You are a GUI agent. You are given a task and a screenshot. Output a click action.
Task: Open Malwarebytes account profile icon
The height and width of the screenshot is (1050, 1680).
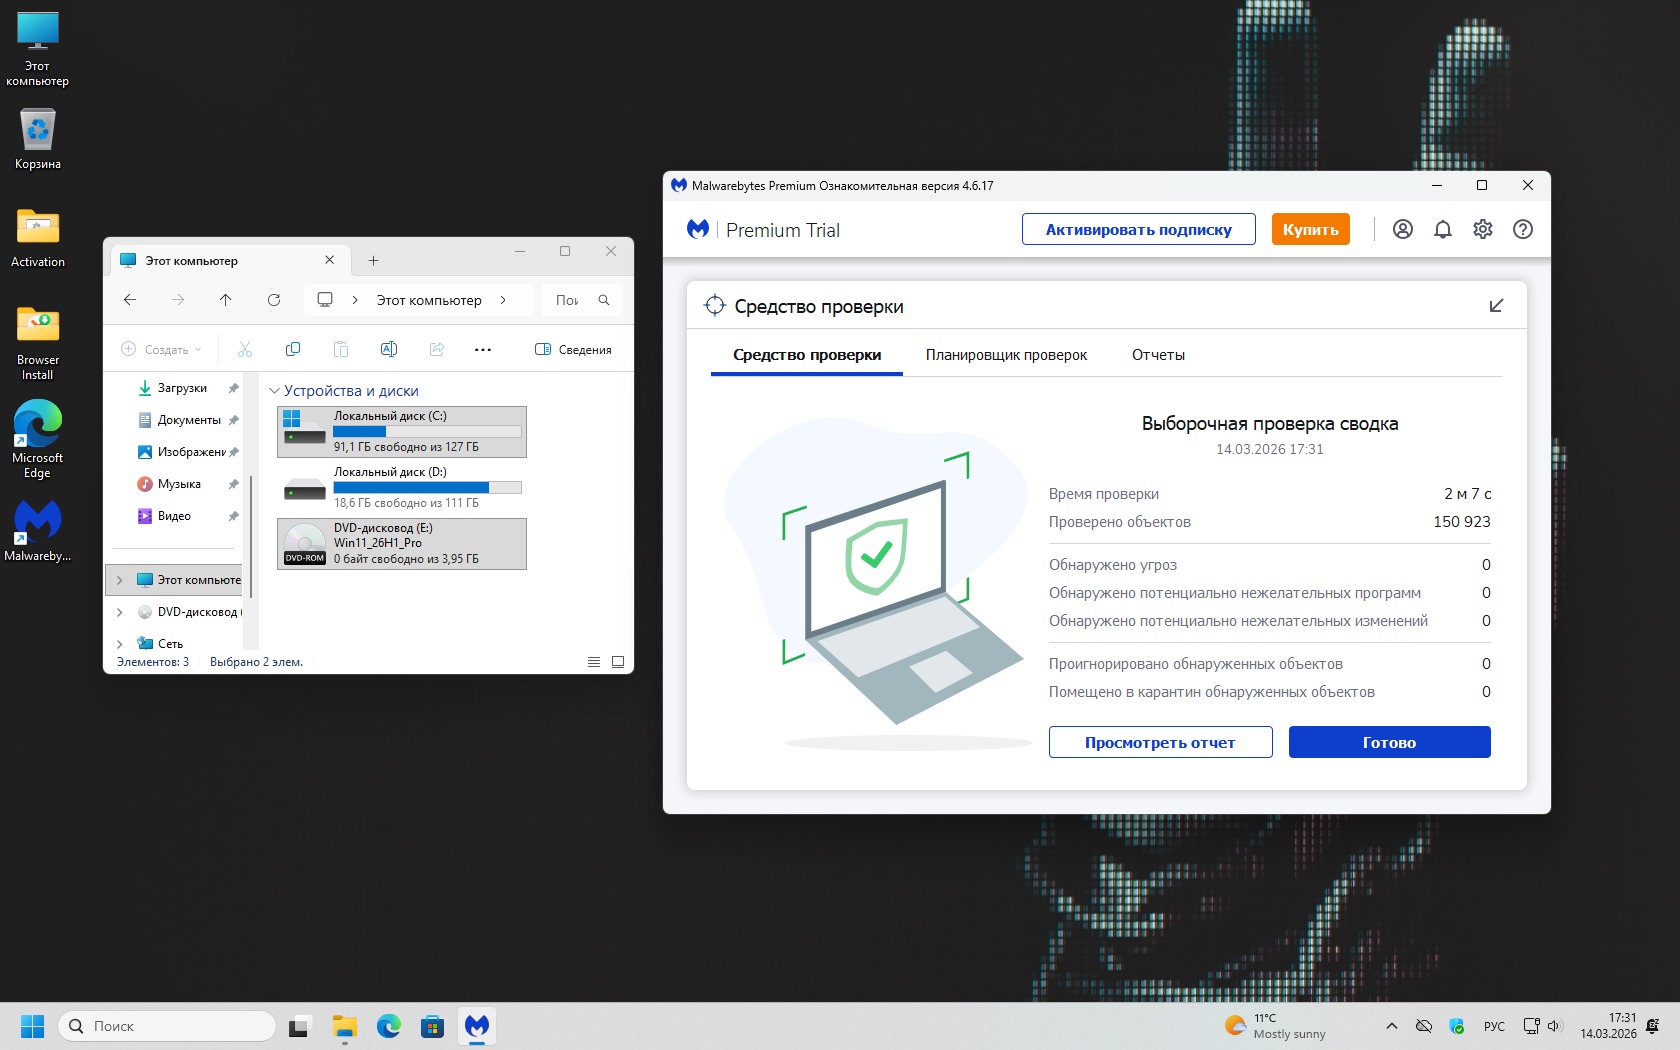pos(1402,229)
